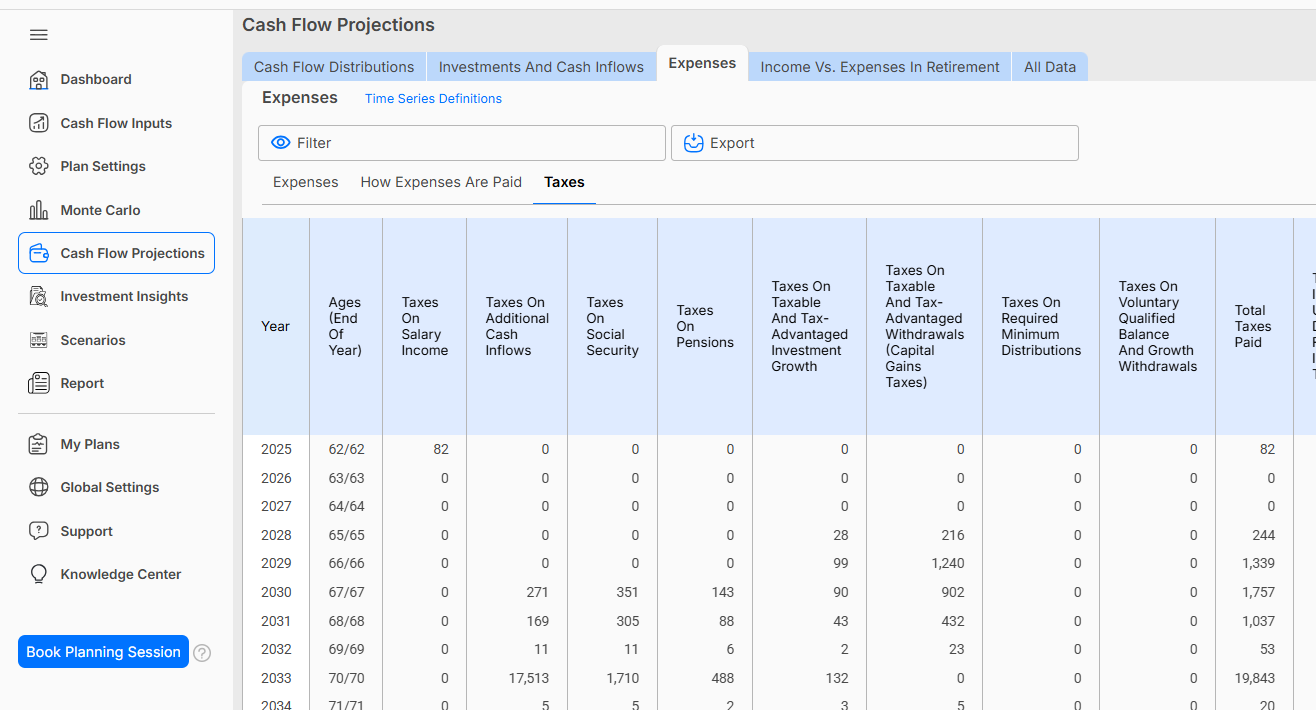Click the Scenarios icon
Image resolution: width=1316 pixels, height=710 pixels.
point(39,340)
